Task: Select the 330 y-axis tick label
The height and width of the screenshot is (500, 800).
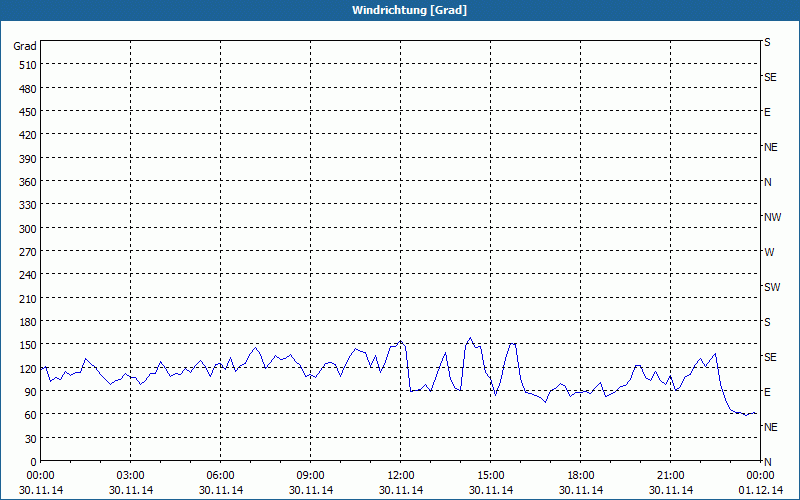Action: pyautogui.click(x=28, y=205)
